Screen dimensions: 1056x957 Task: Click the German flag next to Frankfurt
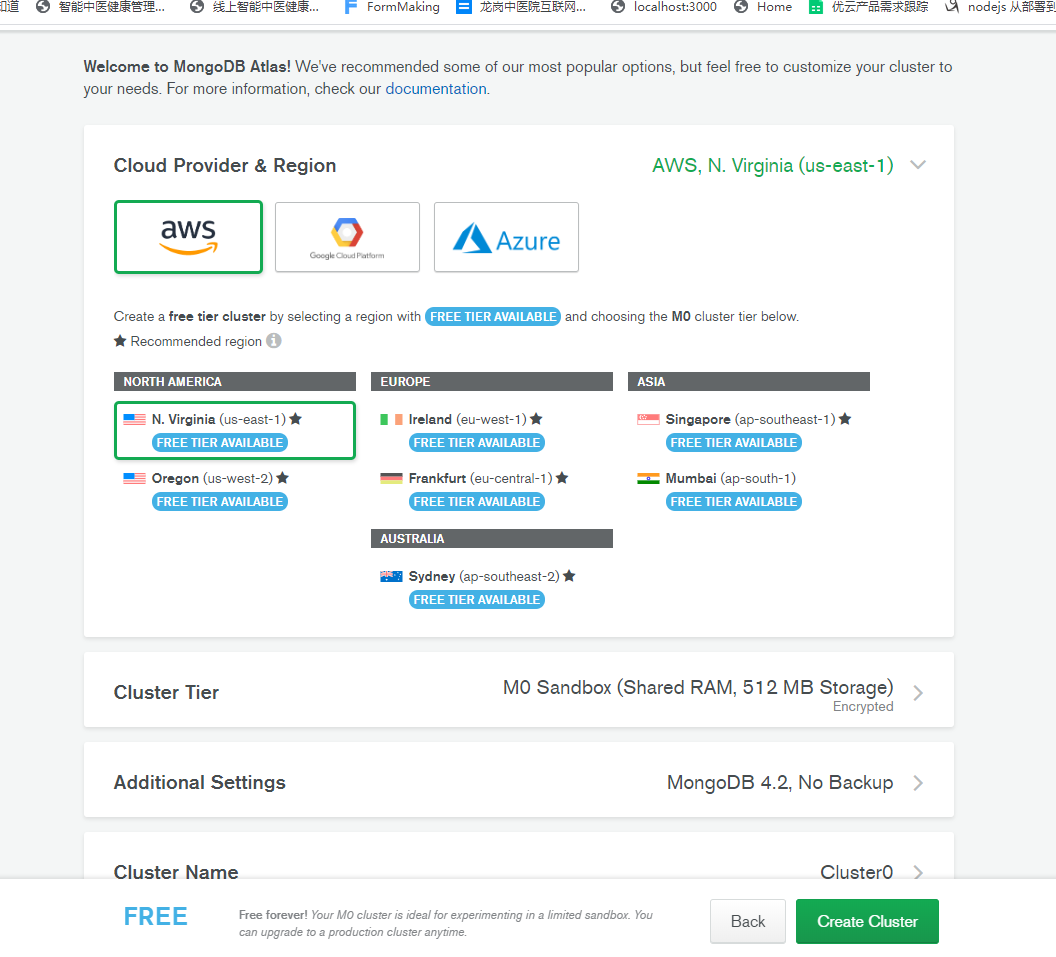click(x=391, y=478)
